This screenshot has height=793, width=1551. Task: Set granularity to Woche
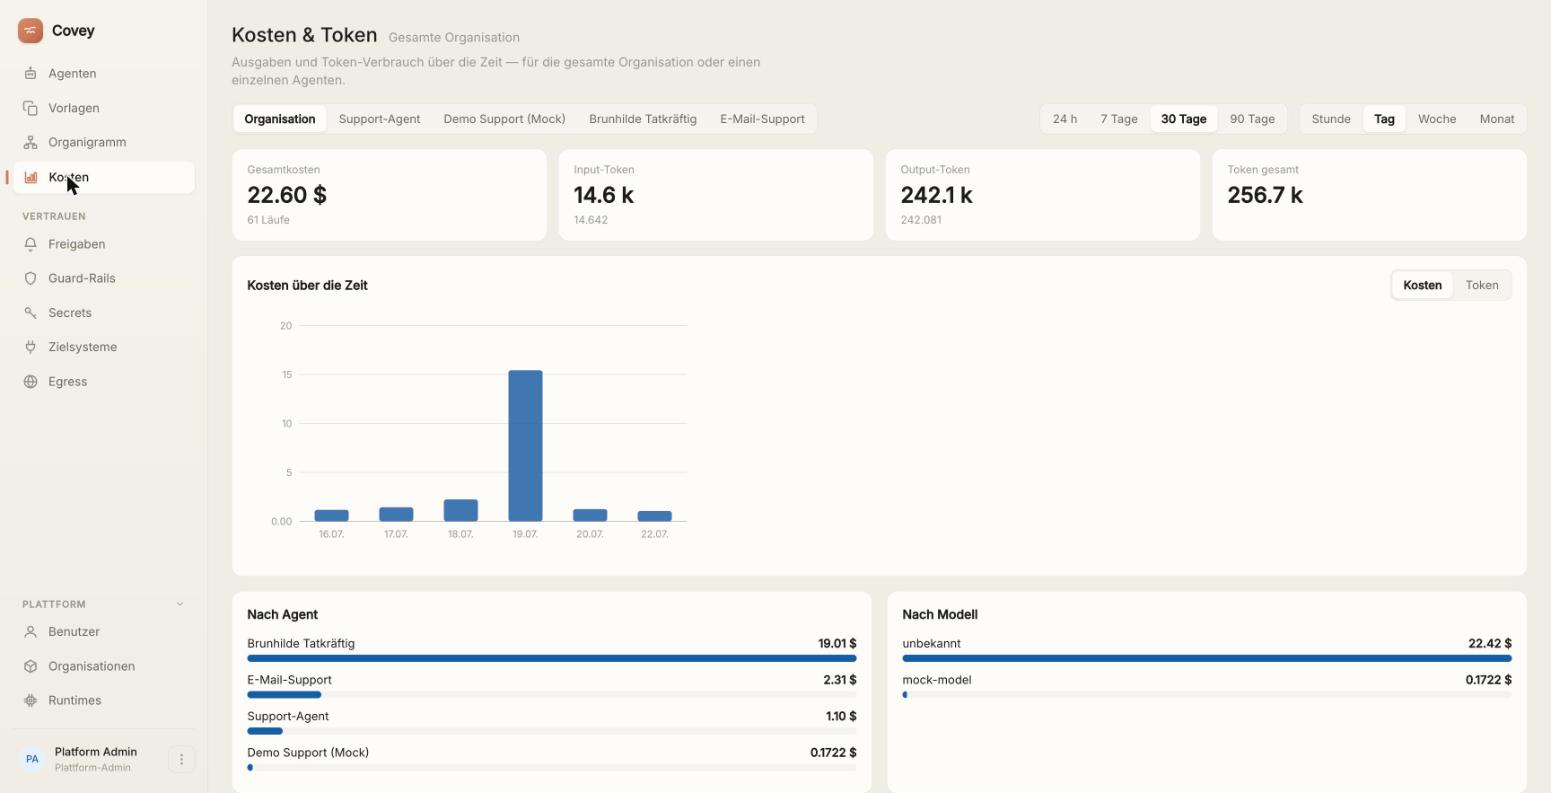tap(1437, 119)
